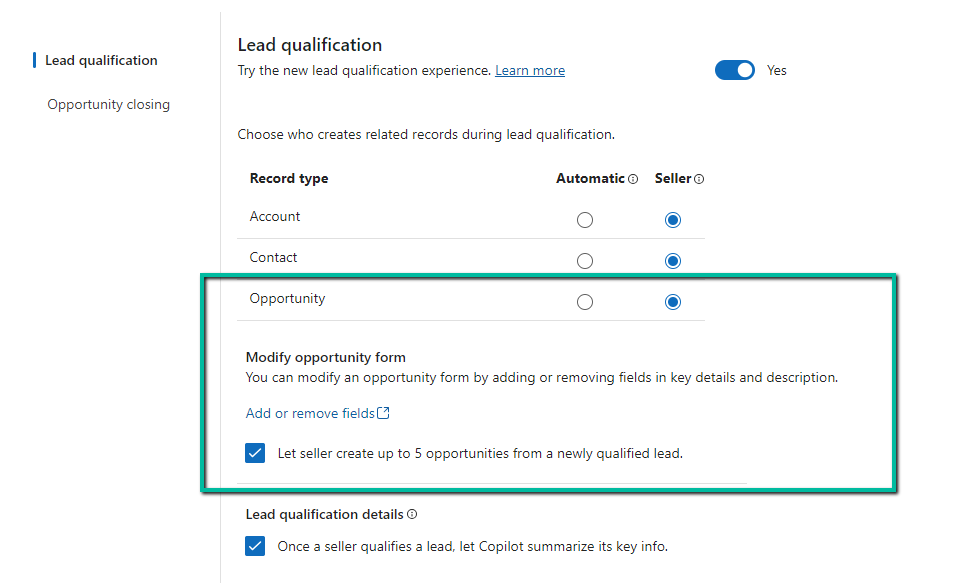964x583 pixels.
Task: Uncheck the Copilot lead summary option
Action: point(255,545)
